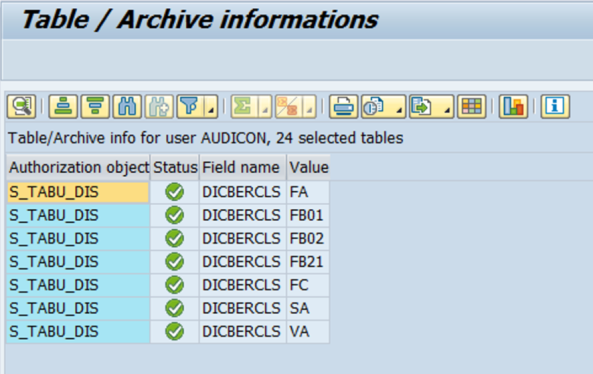This screenshot has width=593, height=374.
Task: Print the list with printer icon
Action: pos(343,106)
